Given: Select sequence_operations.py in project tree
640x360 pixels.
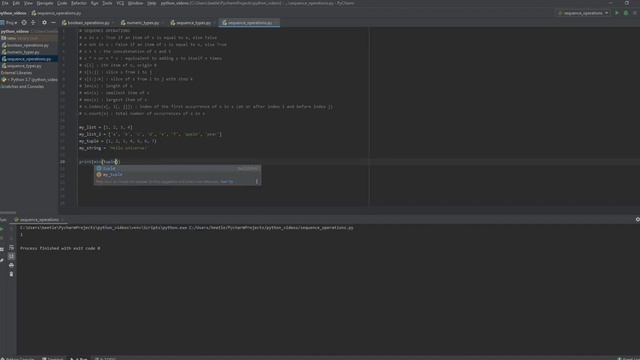Looking at the screenshot, I should tap(29, 59).
